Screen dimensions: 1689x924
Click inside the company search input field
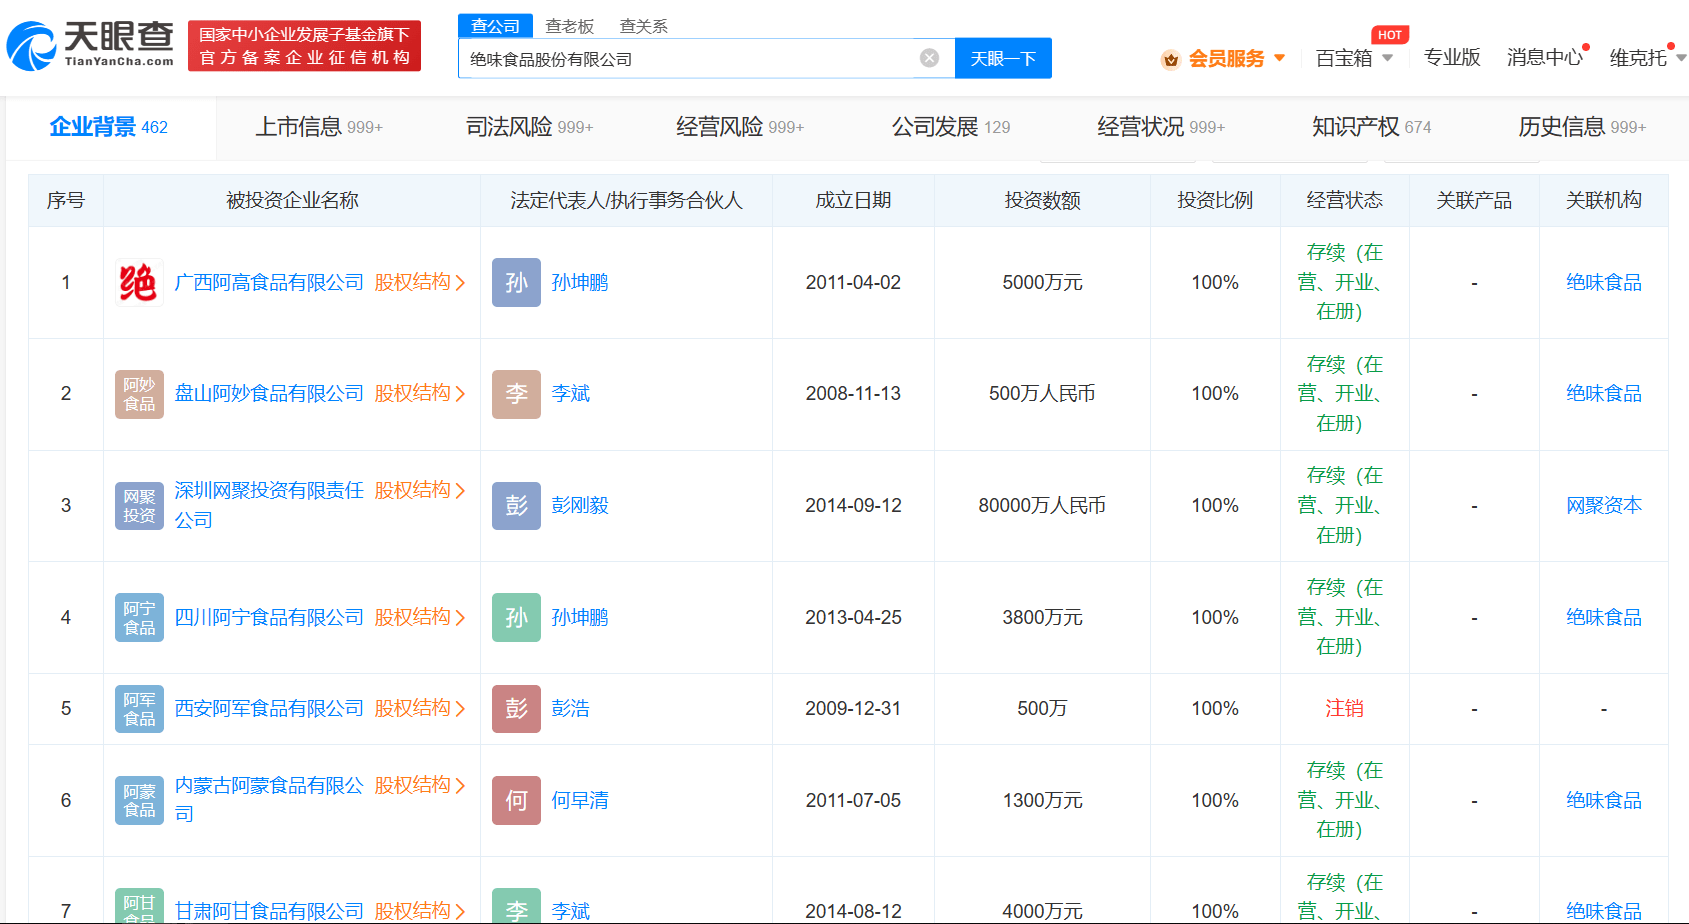pyautogui.click(x=700, y=58)
